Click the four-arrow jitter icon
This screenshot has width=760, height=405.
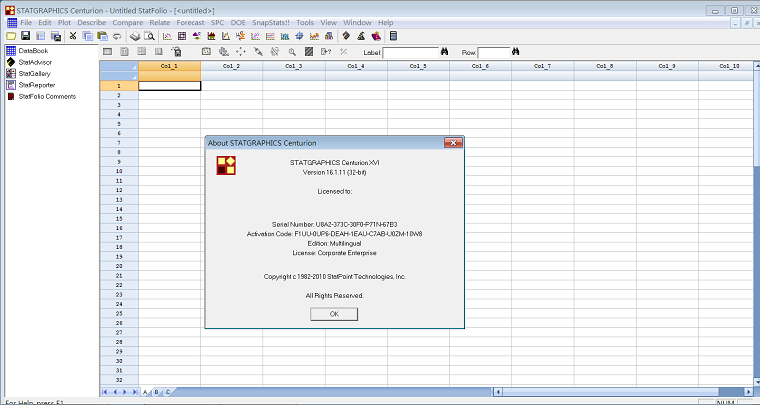click(x=241, y=52)
